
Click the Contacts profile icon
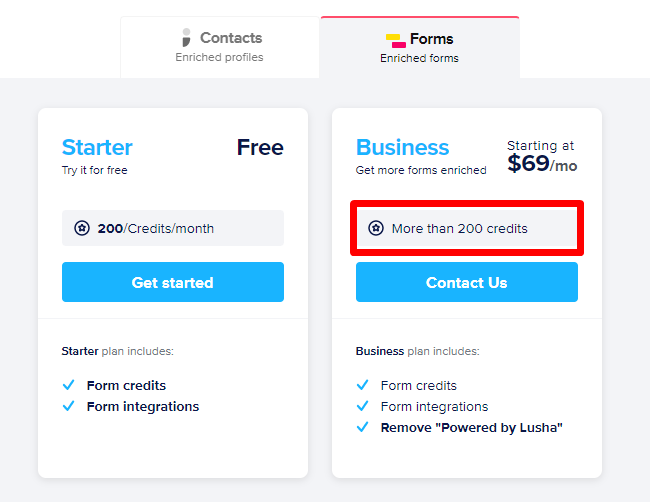point(187,38)
